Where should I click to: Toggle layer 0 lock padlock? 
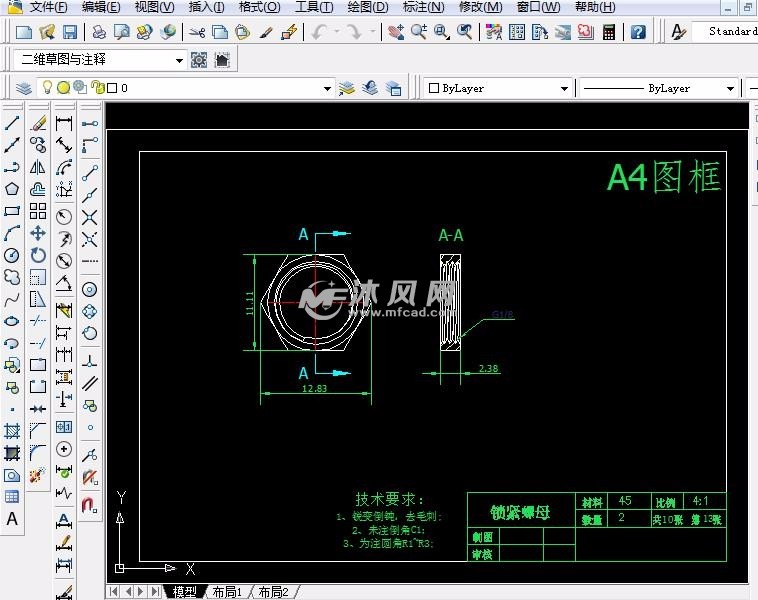coord(97,88)
